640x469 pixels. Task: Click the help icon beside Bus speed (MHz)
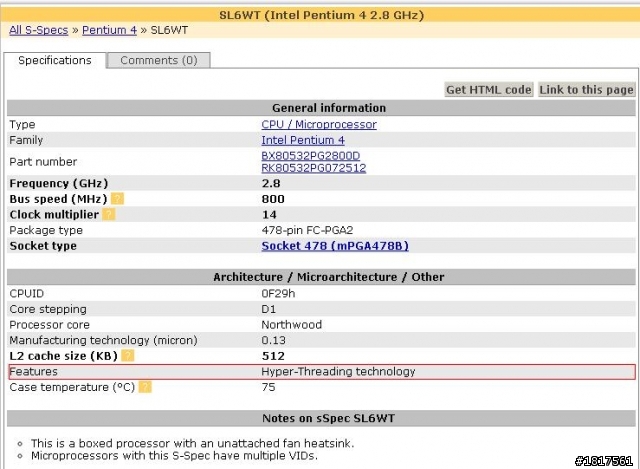pos(117,199)
